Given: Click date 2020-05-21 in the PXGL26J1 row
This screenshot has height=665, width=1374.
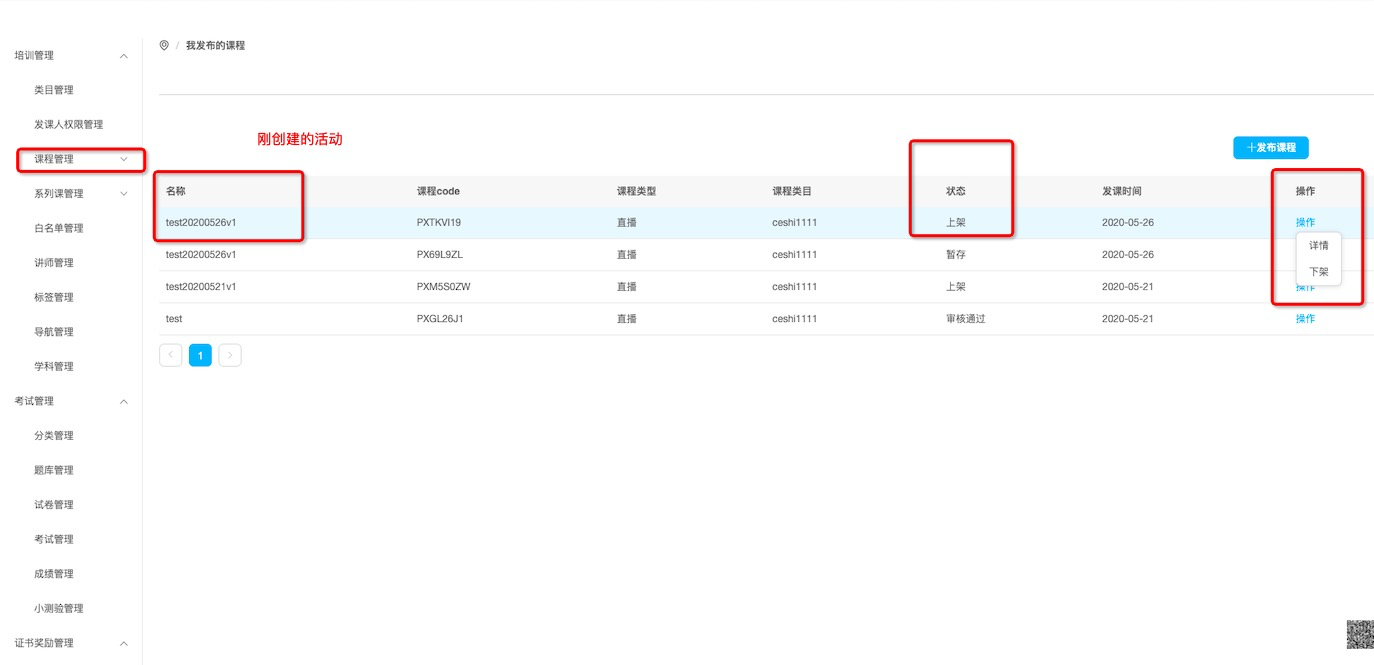Looking at the screenshot, I should (x=1128, y=318).
